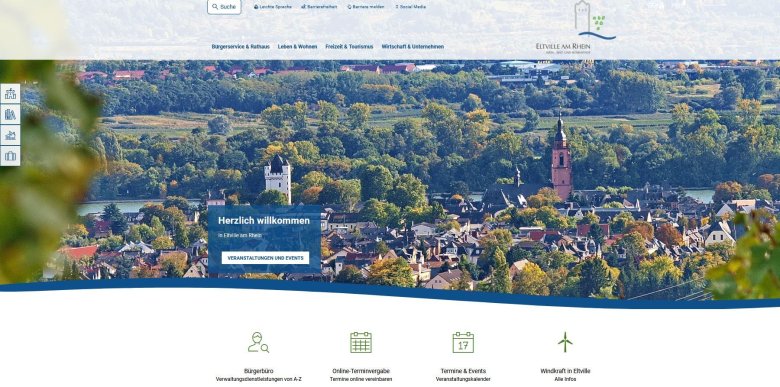
Task: Click the Herzlich willkommen heading
Action: 264,220
